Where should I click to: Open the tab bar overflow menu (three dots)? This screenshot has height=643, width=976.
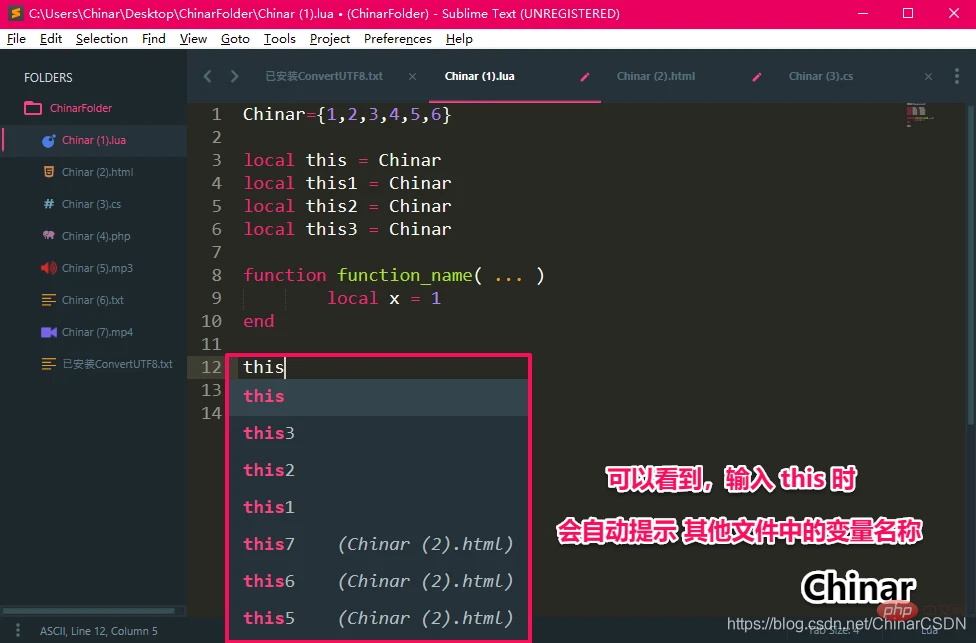tap(957, 76)
